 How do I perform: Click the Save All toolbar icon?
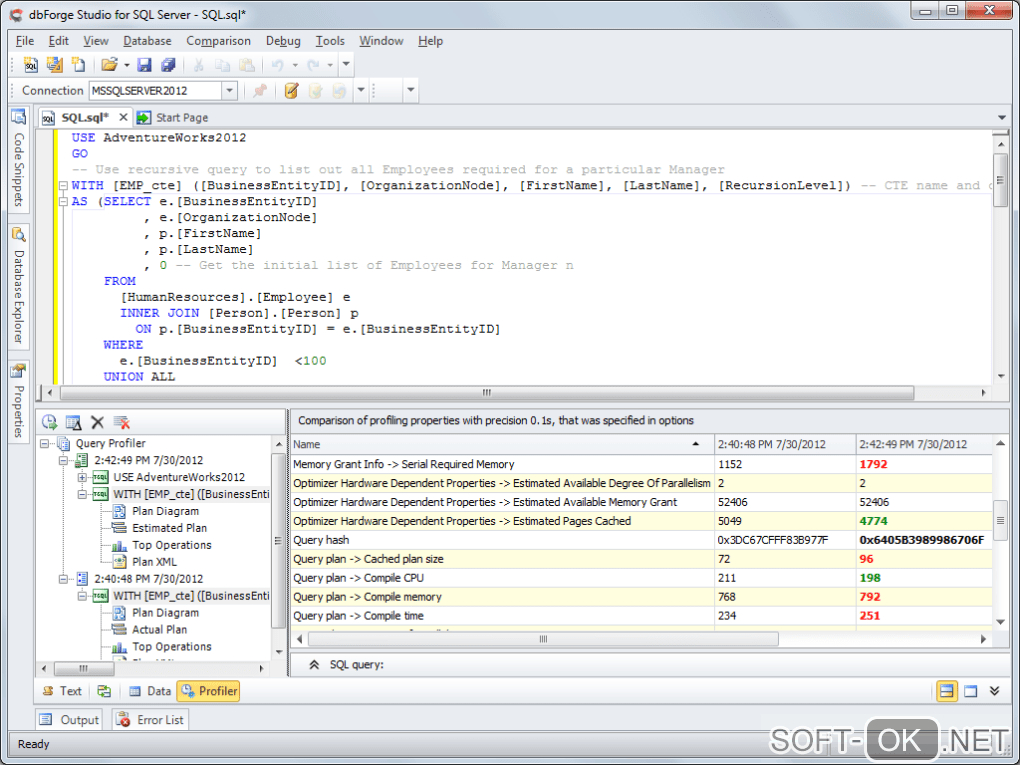pos(167,65)
